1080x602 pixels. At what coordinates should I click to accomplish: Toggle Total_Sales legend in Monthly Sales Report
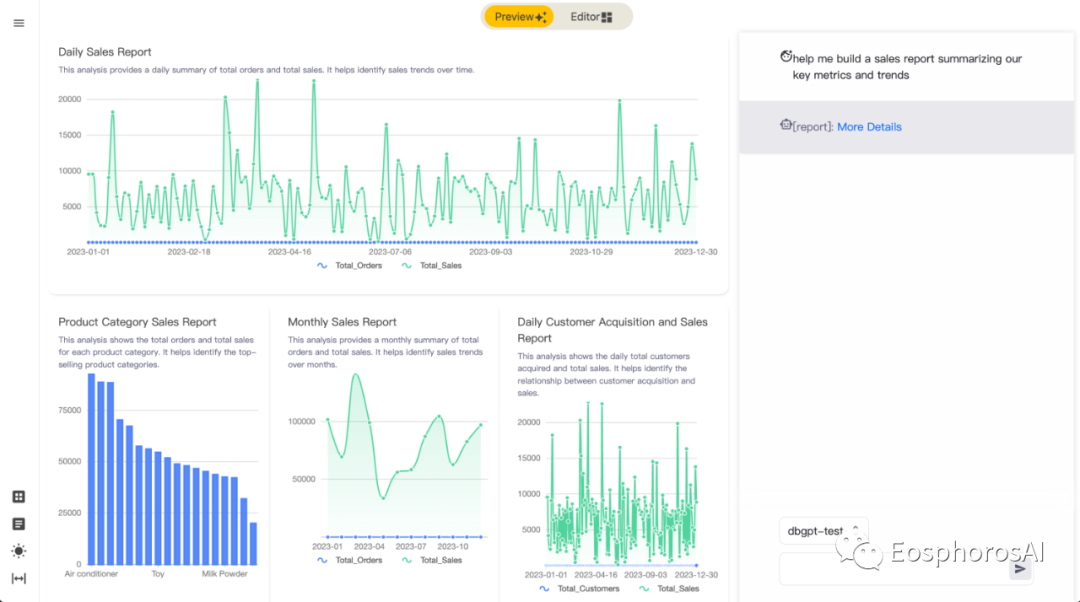point(433,560)
